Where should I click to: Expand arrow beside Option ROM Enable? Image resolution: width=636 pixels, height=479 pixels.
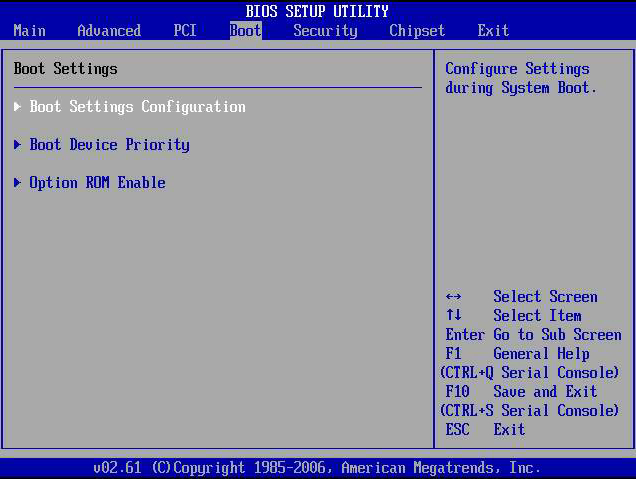pyautogui.click(x=18, y=183)
